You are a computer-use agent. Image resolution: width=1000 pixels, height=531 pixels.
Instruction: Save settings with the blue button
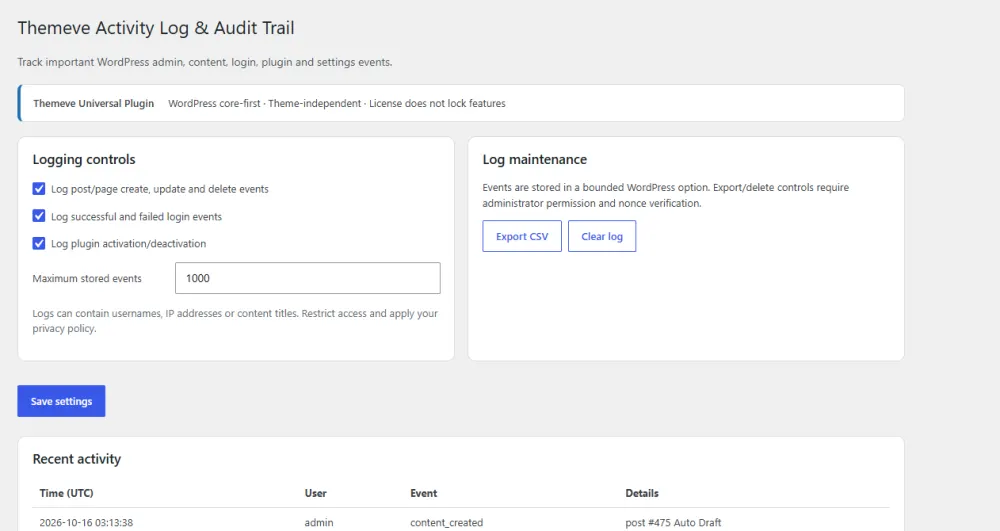61,401
